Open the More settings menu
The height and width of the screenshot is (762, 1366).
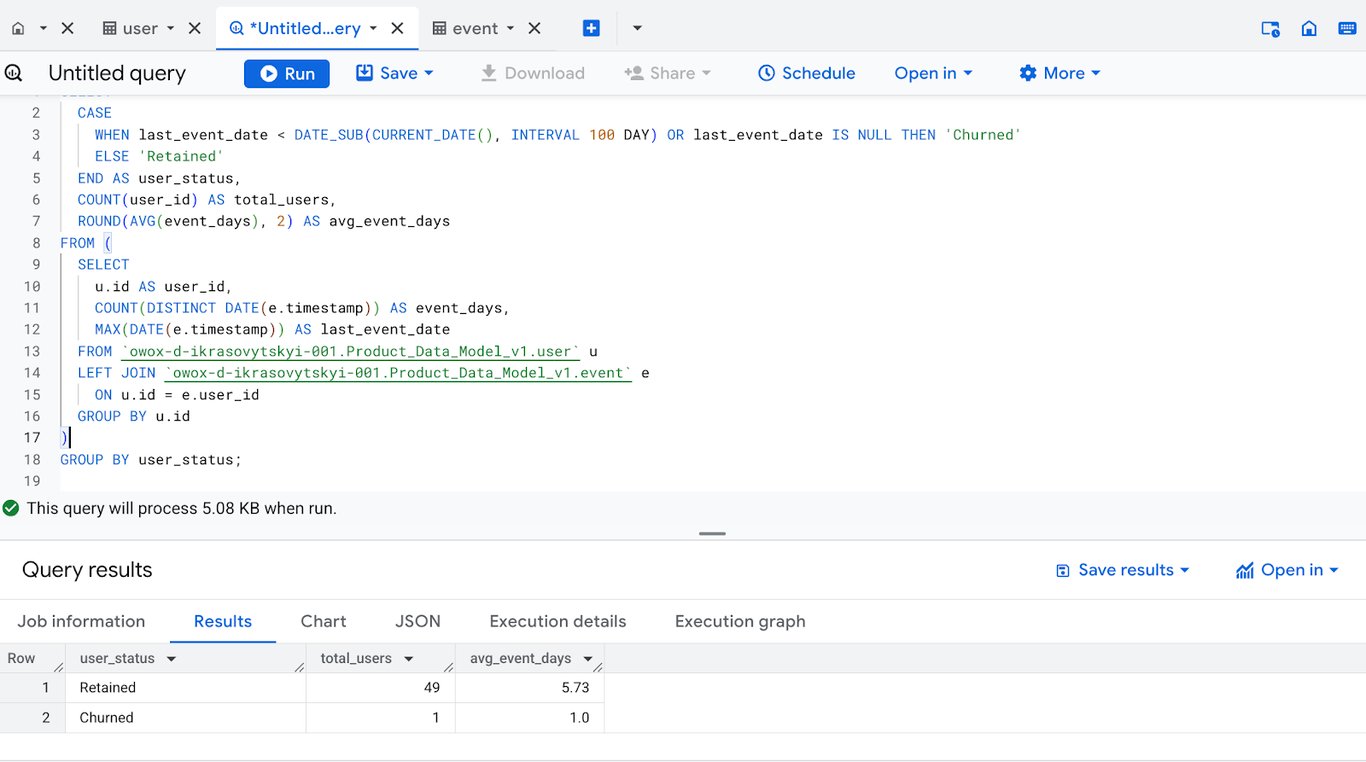tap(1060, 73)
